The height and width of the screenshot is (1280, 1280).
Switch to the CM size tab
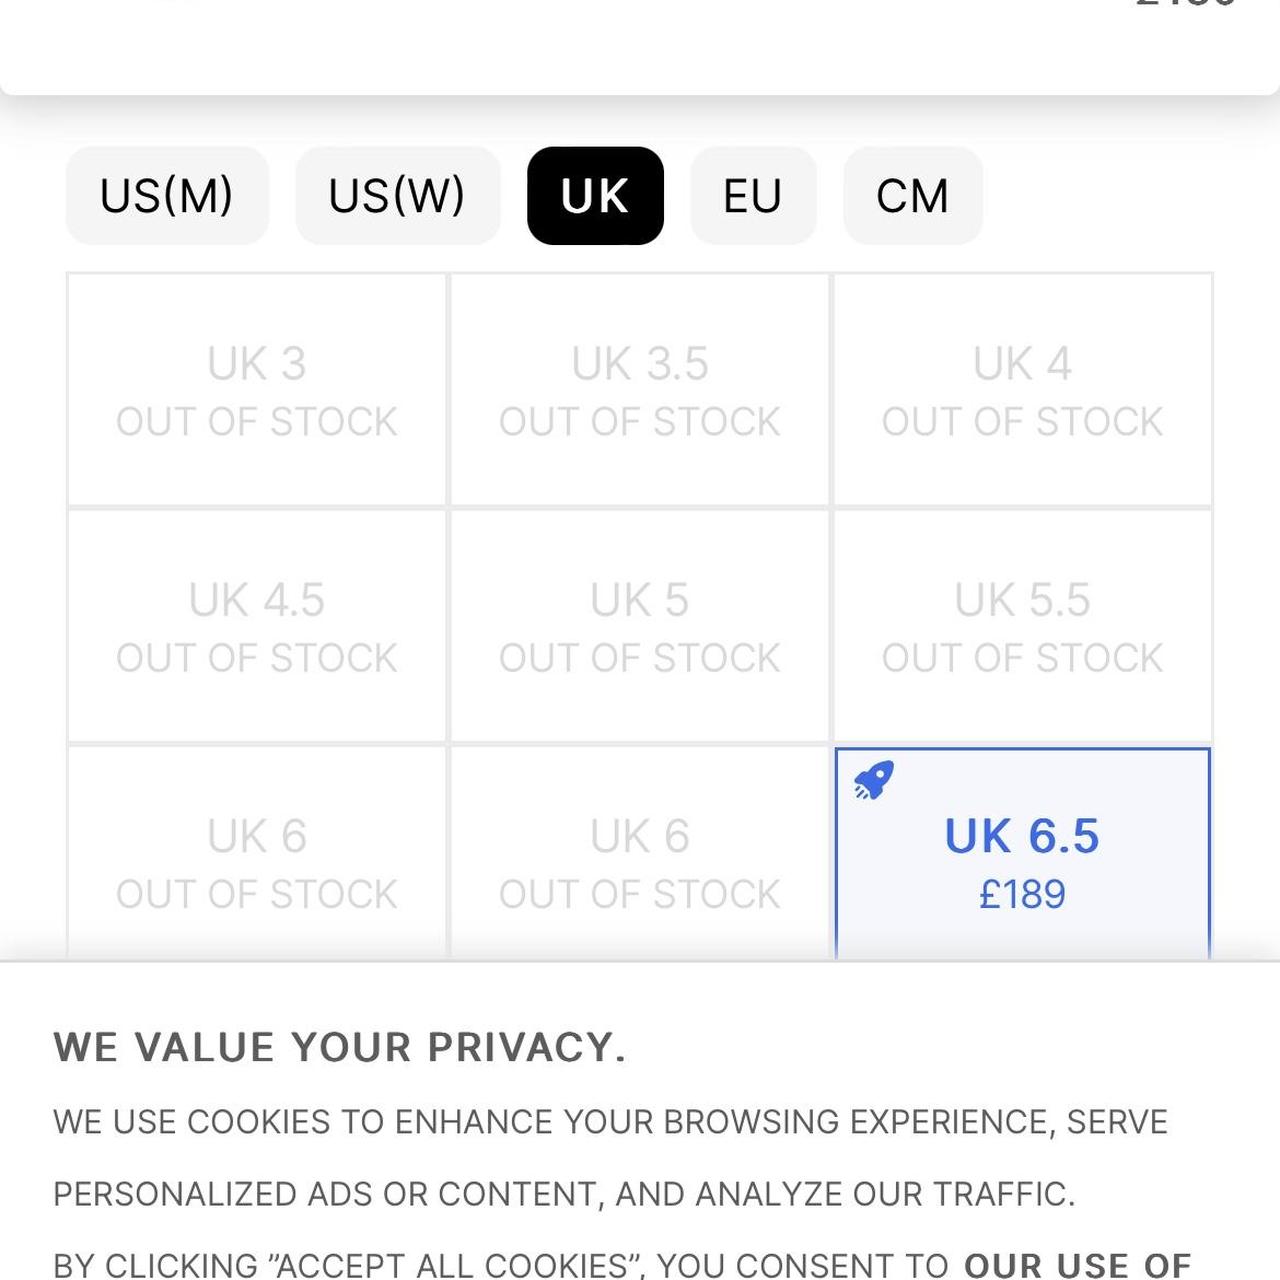click(x=912, y=196)
